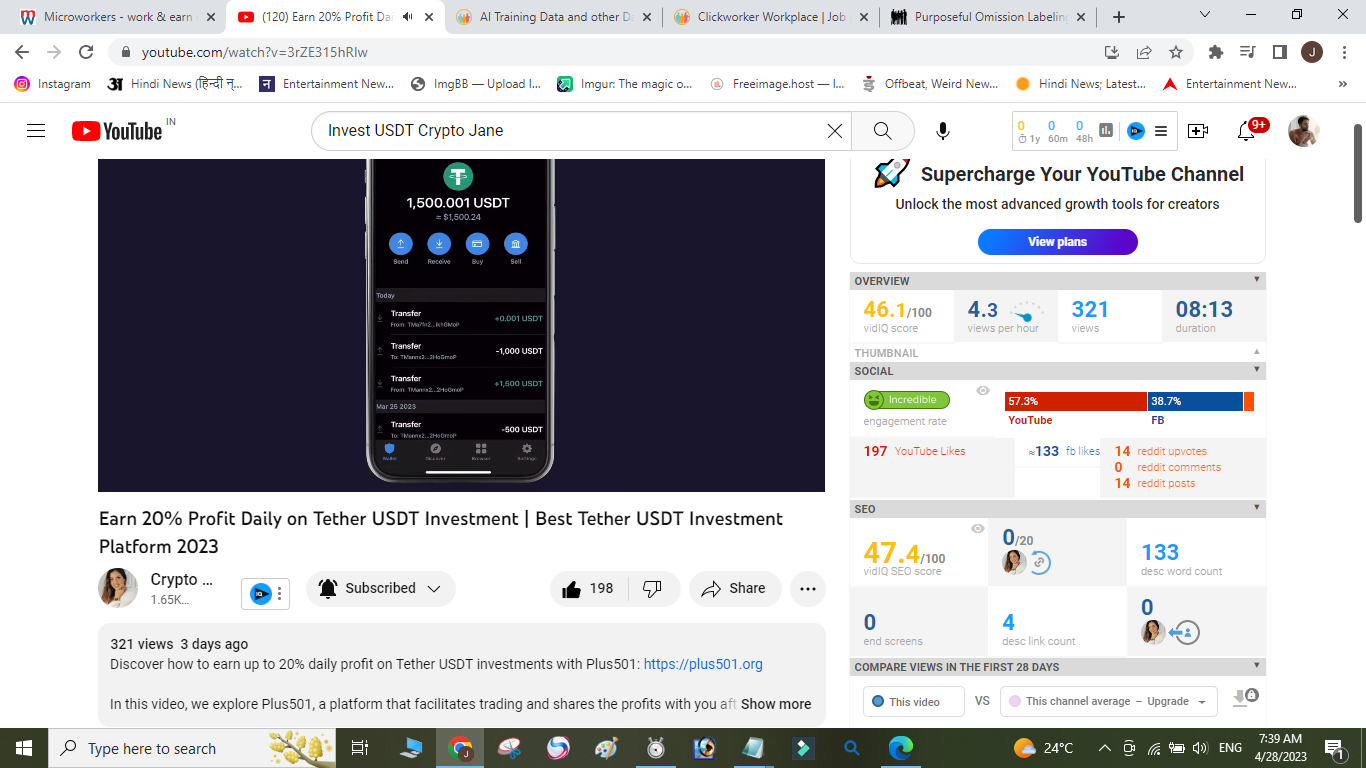This screenshot has width=1366, height=768.
Task: Click the View plans button
Action: (1057, 242)
